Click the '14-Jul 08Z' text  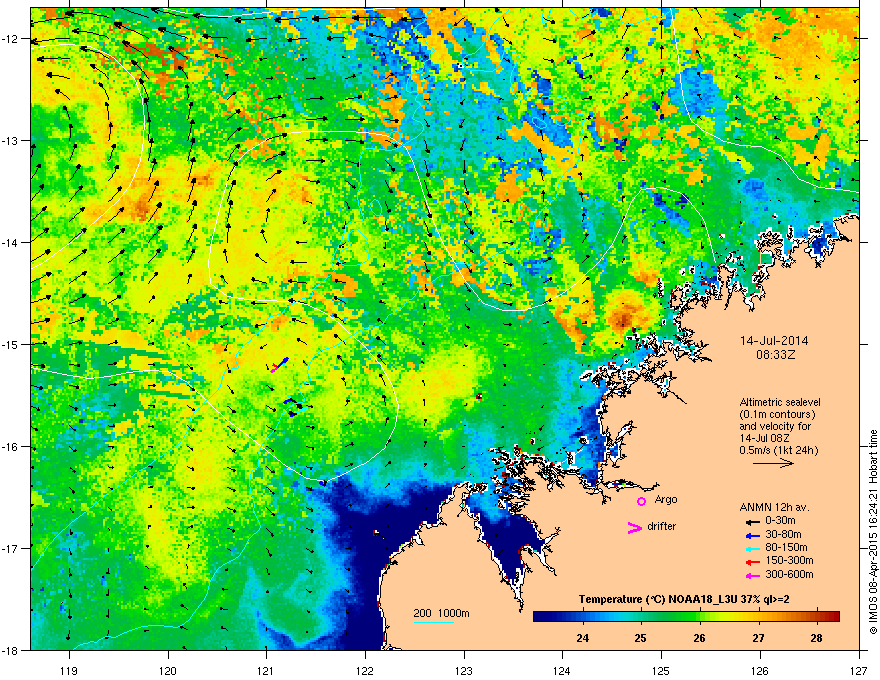[763, 438]
